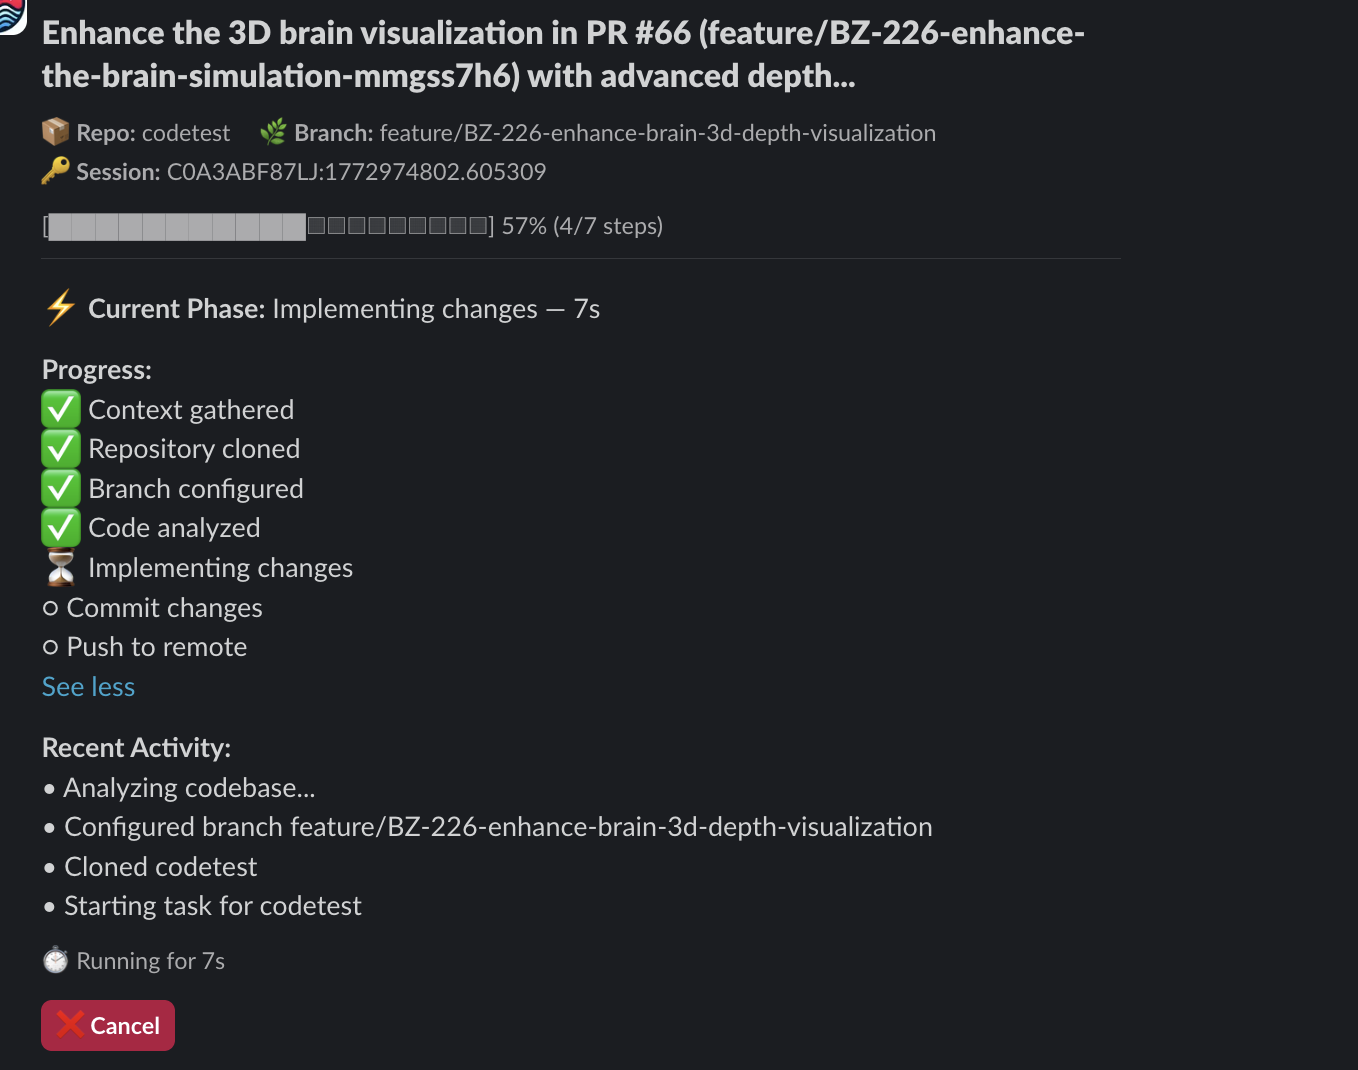Toggle the Context gathered checkmark
Screen dimensions: 1358x1070
tap(60, 408)
